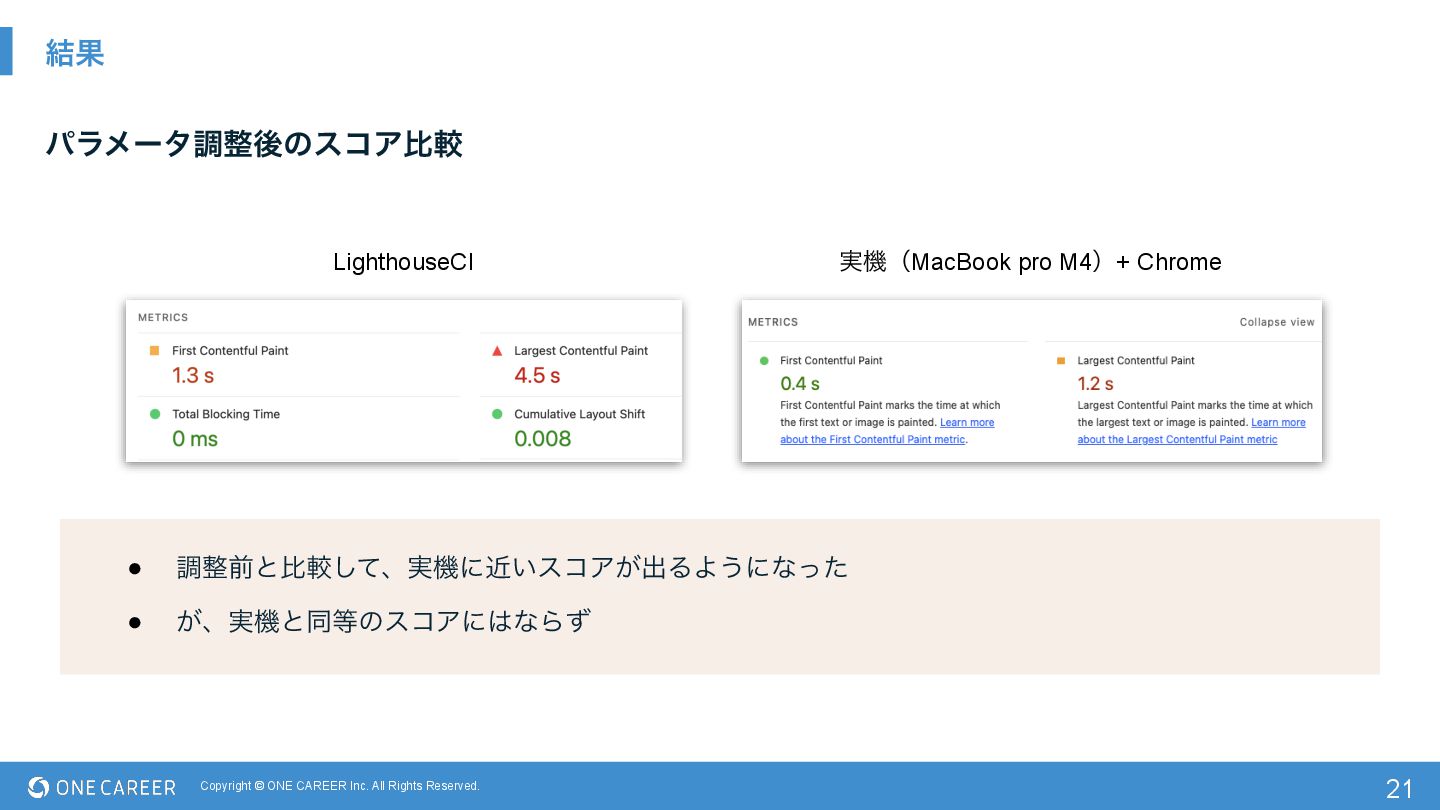Click the green circle icon beside Cumulative Layout Shift
Viewport: 1440px width, 810px height.
pos(497,414)
